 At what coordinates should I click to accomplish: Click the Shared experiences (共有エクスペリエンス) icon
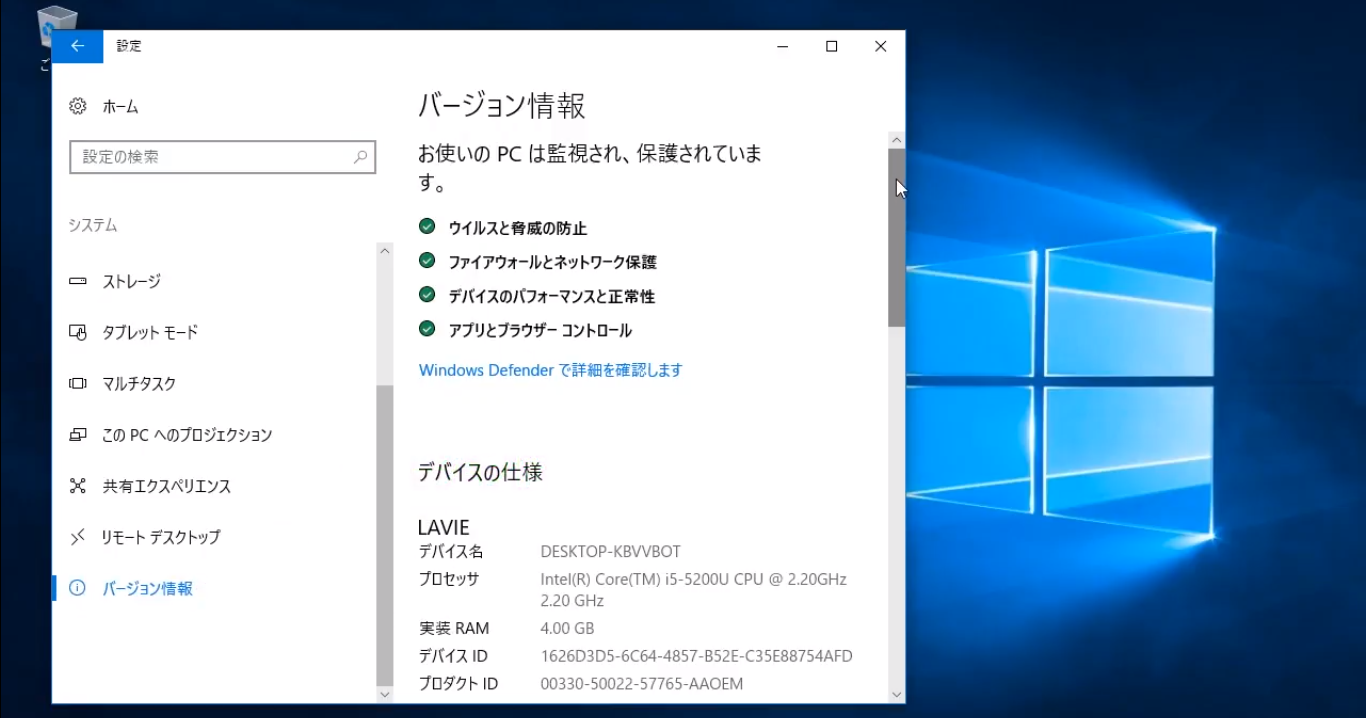(x=78, y=486)
